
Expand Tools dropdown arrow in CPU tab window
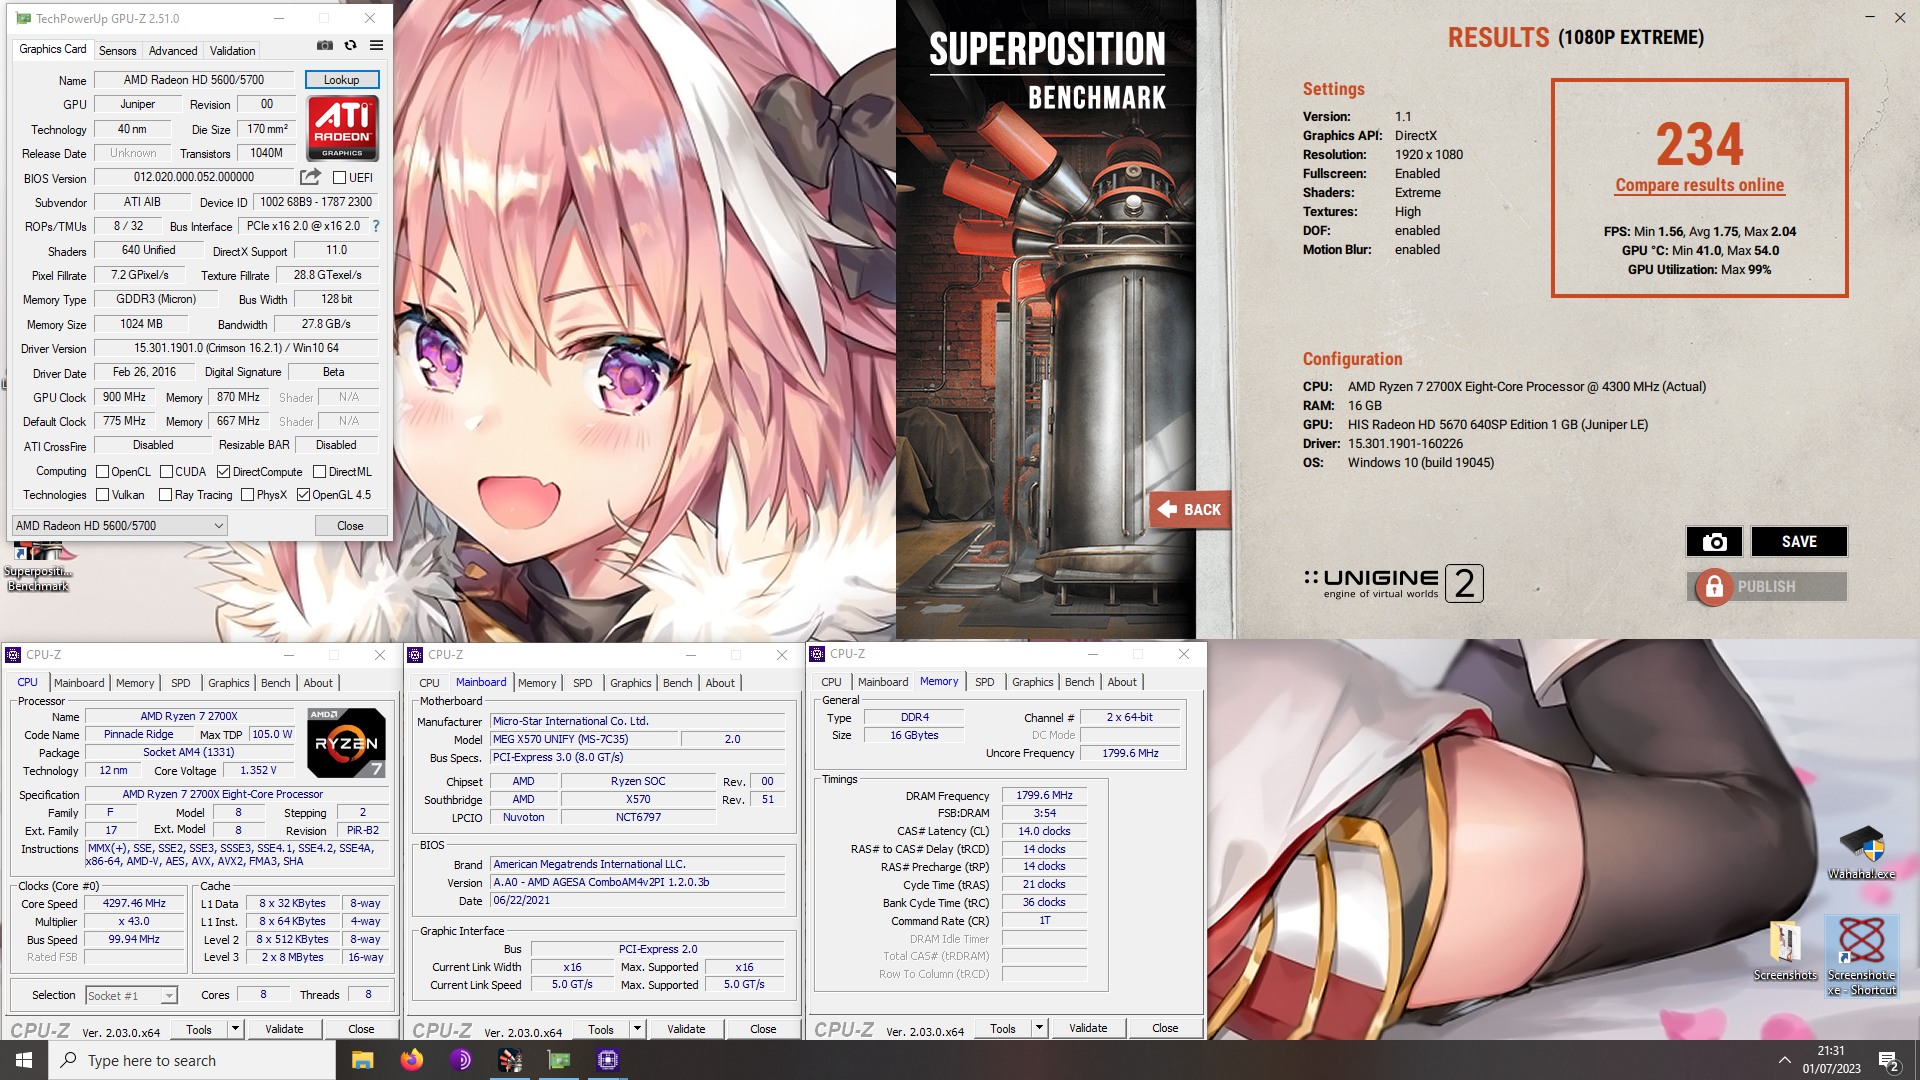[235, 1029]
